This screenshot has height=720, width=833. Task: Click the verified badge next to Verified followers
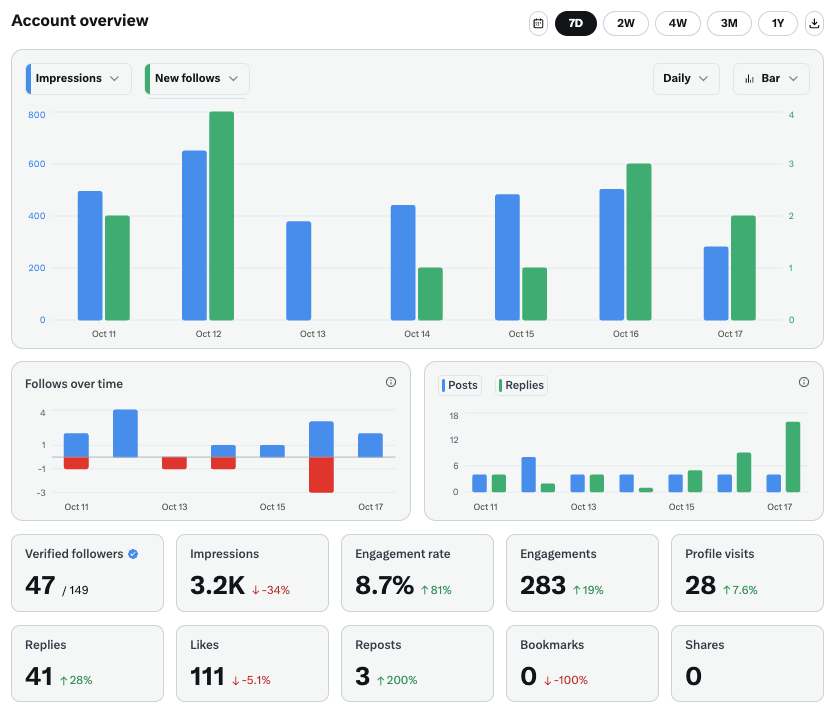(x=133, y=554)
